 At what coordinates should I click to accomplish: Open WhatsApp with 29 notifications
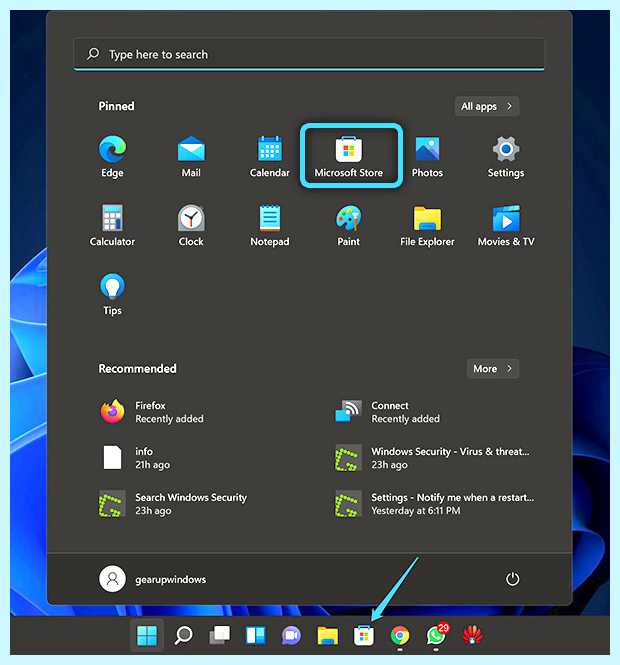pyautogui.click(x=436, y=635)
